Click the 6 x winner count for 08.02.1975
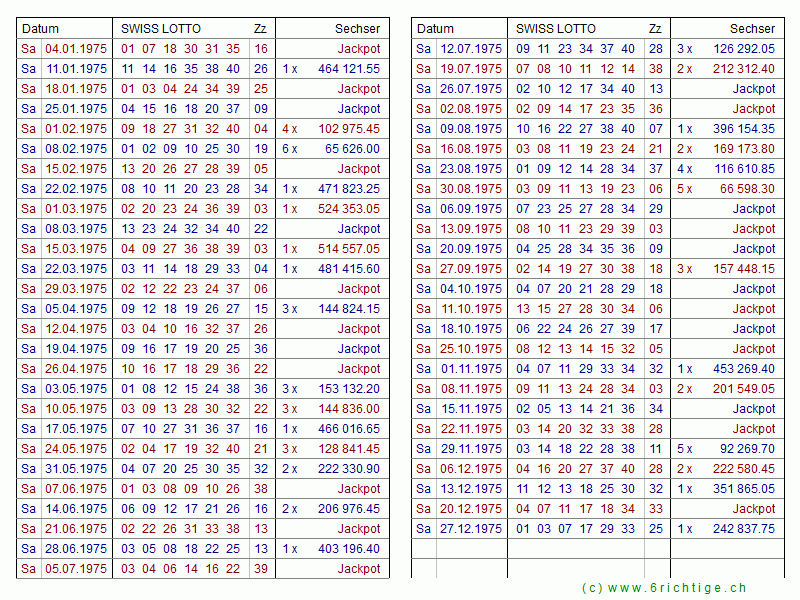Viewport: 800px width, 600px height. coord(289,149)
